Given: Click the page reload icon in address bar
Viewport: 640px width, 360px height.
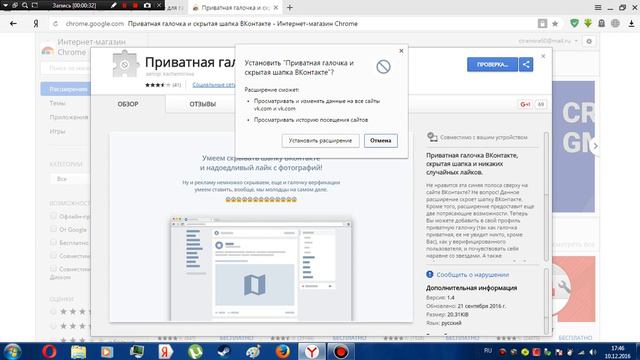Looking at the screenshot, I should coord(56,24).
